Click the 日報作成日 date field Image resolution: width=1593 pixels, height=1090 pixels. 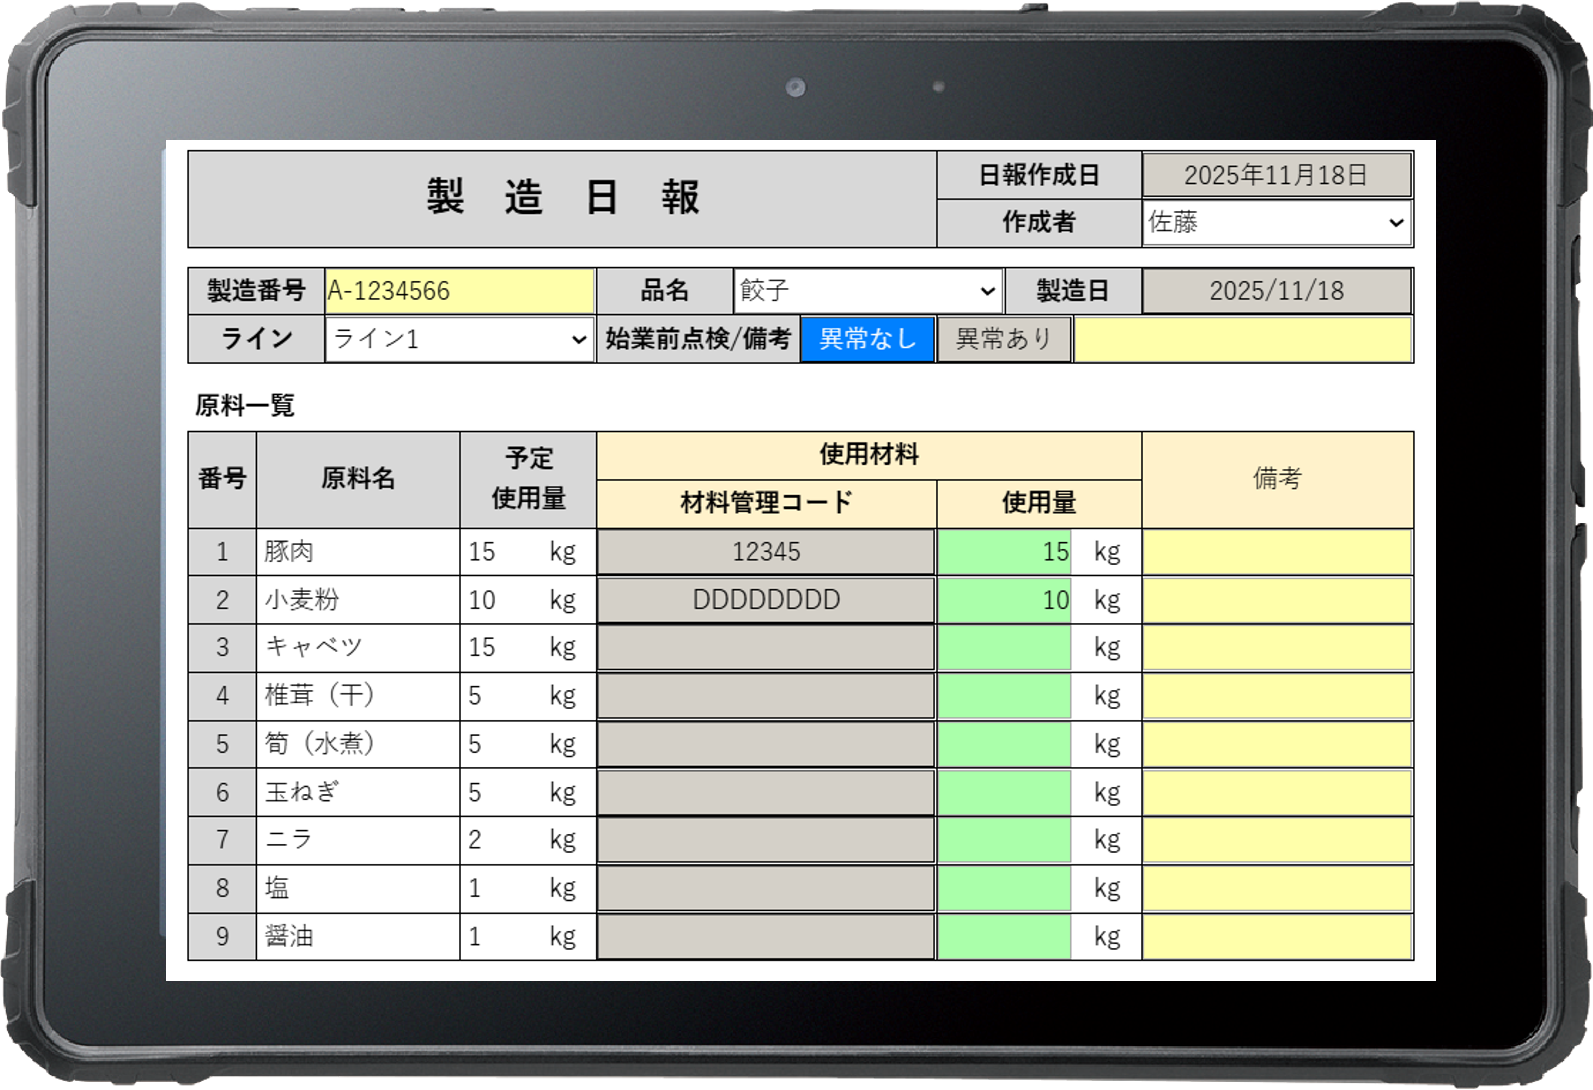tap(1276, 176)
